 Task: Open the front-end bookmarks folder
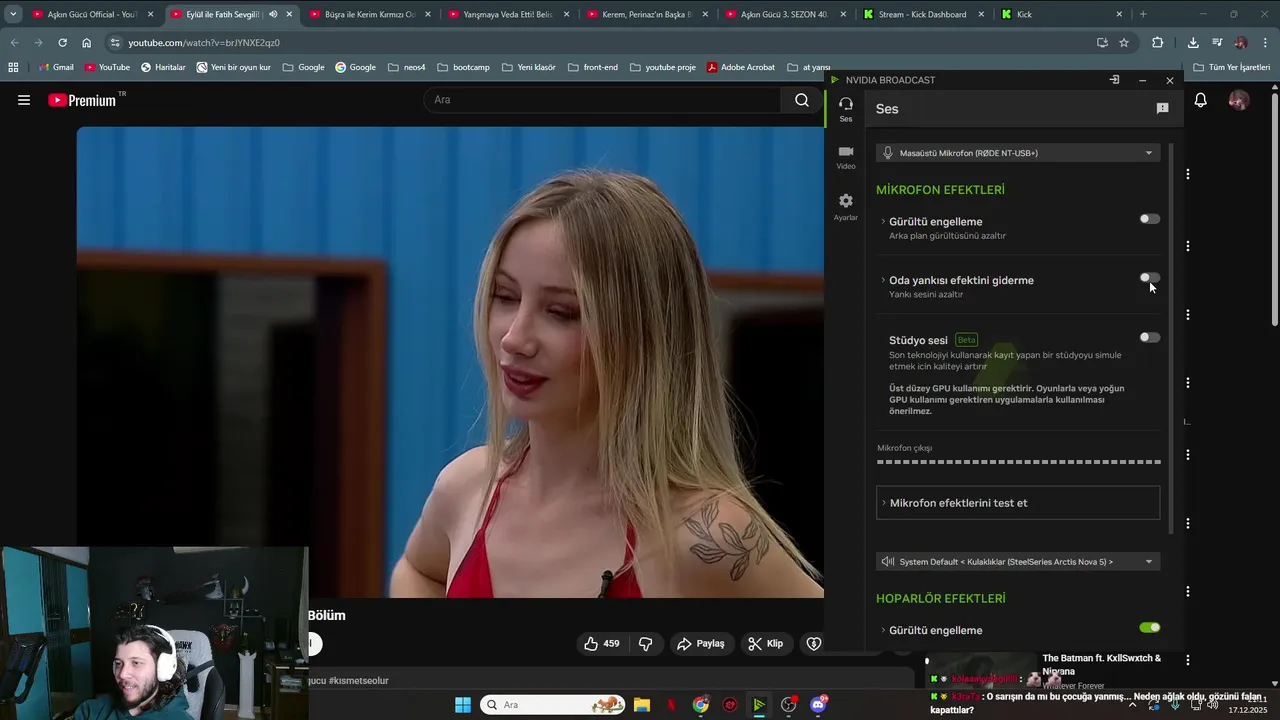592,67
